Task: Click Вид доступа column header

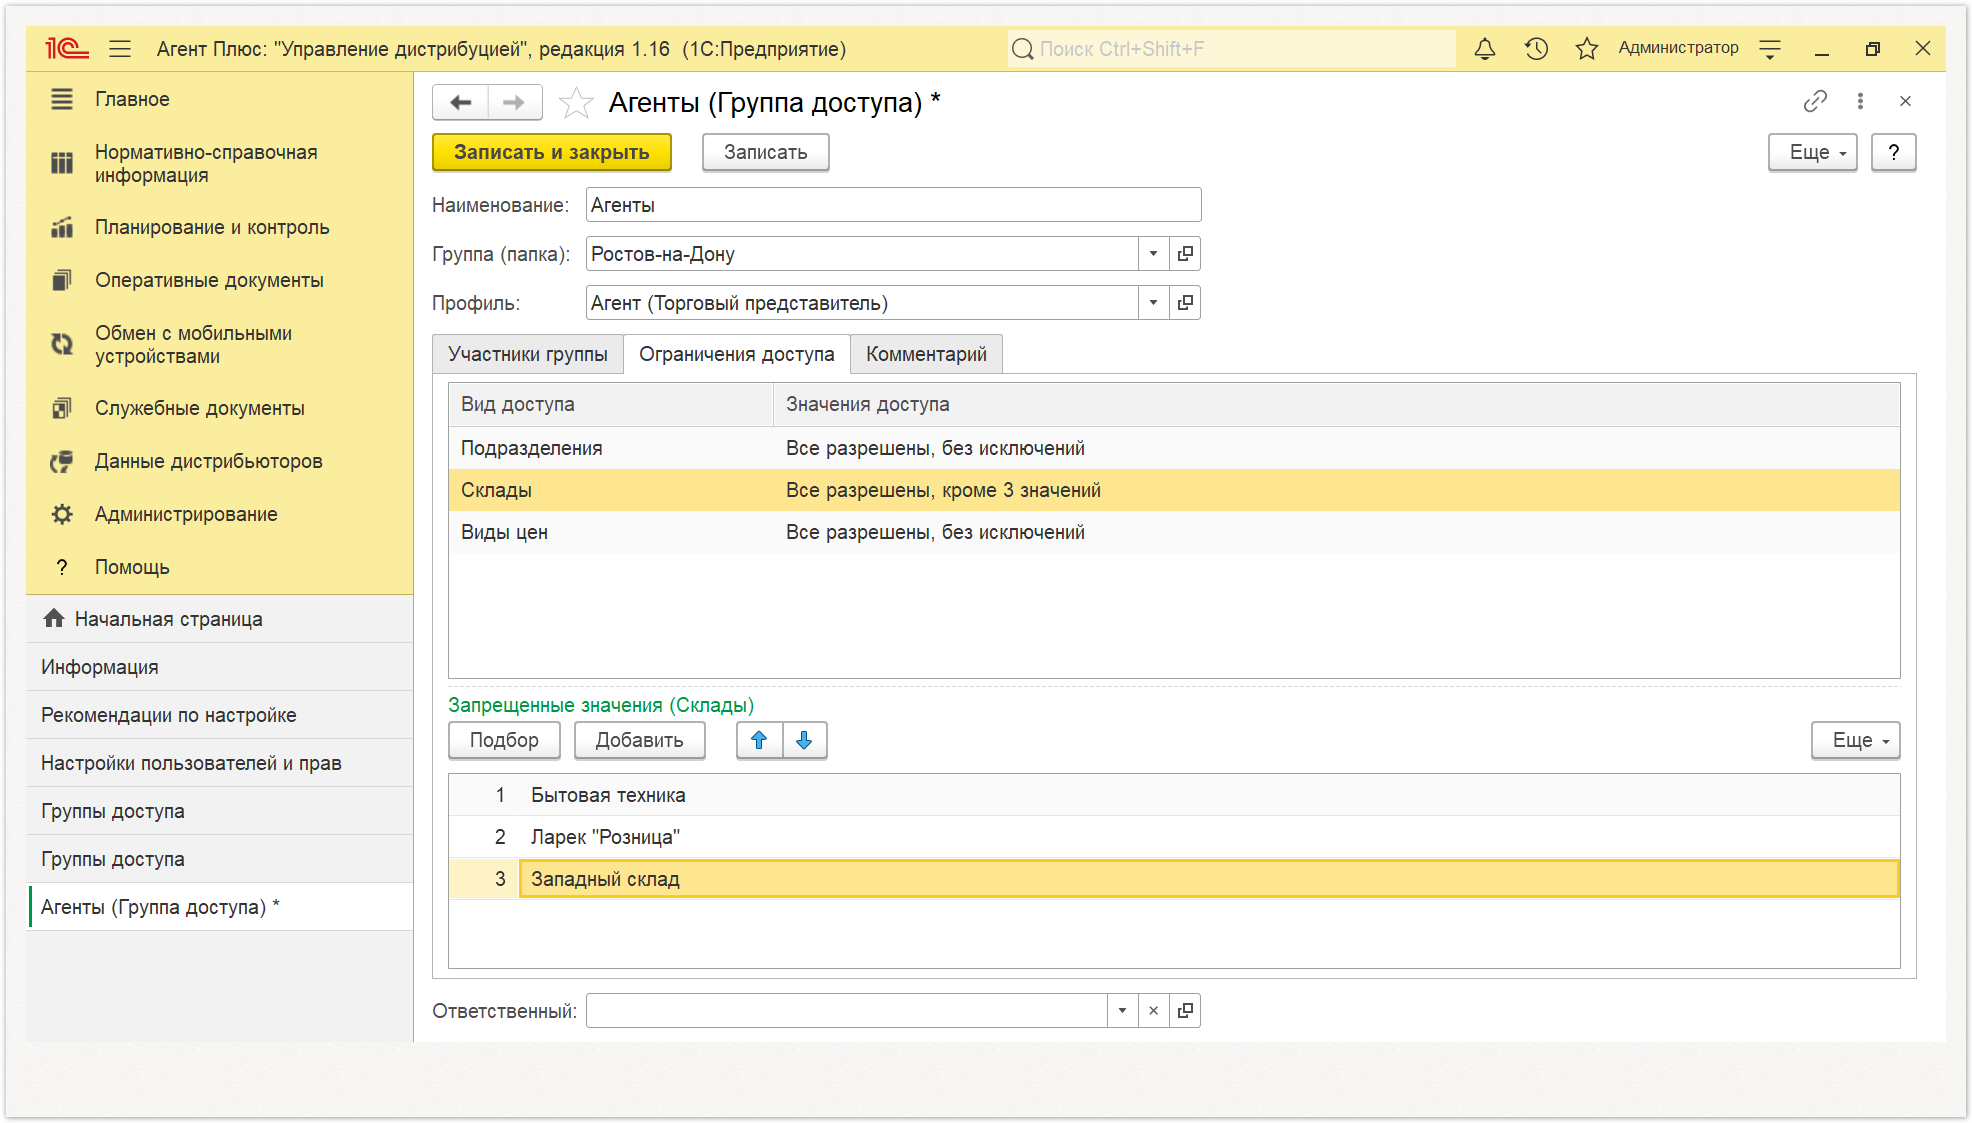Action: [611, 404]
